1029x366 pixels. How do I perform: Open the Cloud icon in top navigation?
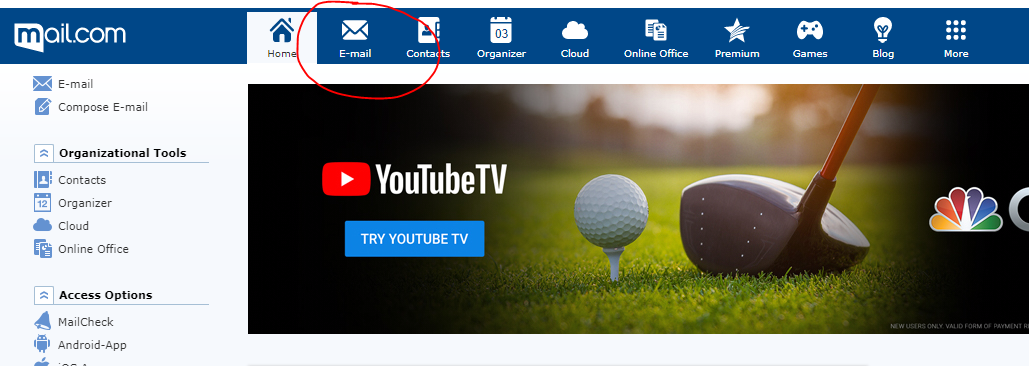coord(575,31)
